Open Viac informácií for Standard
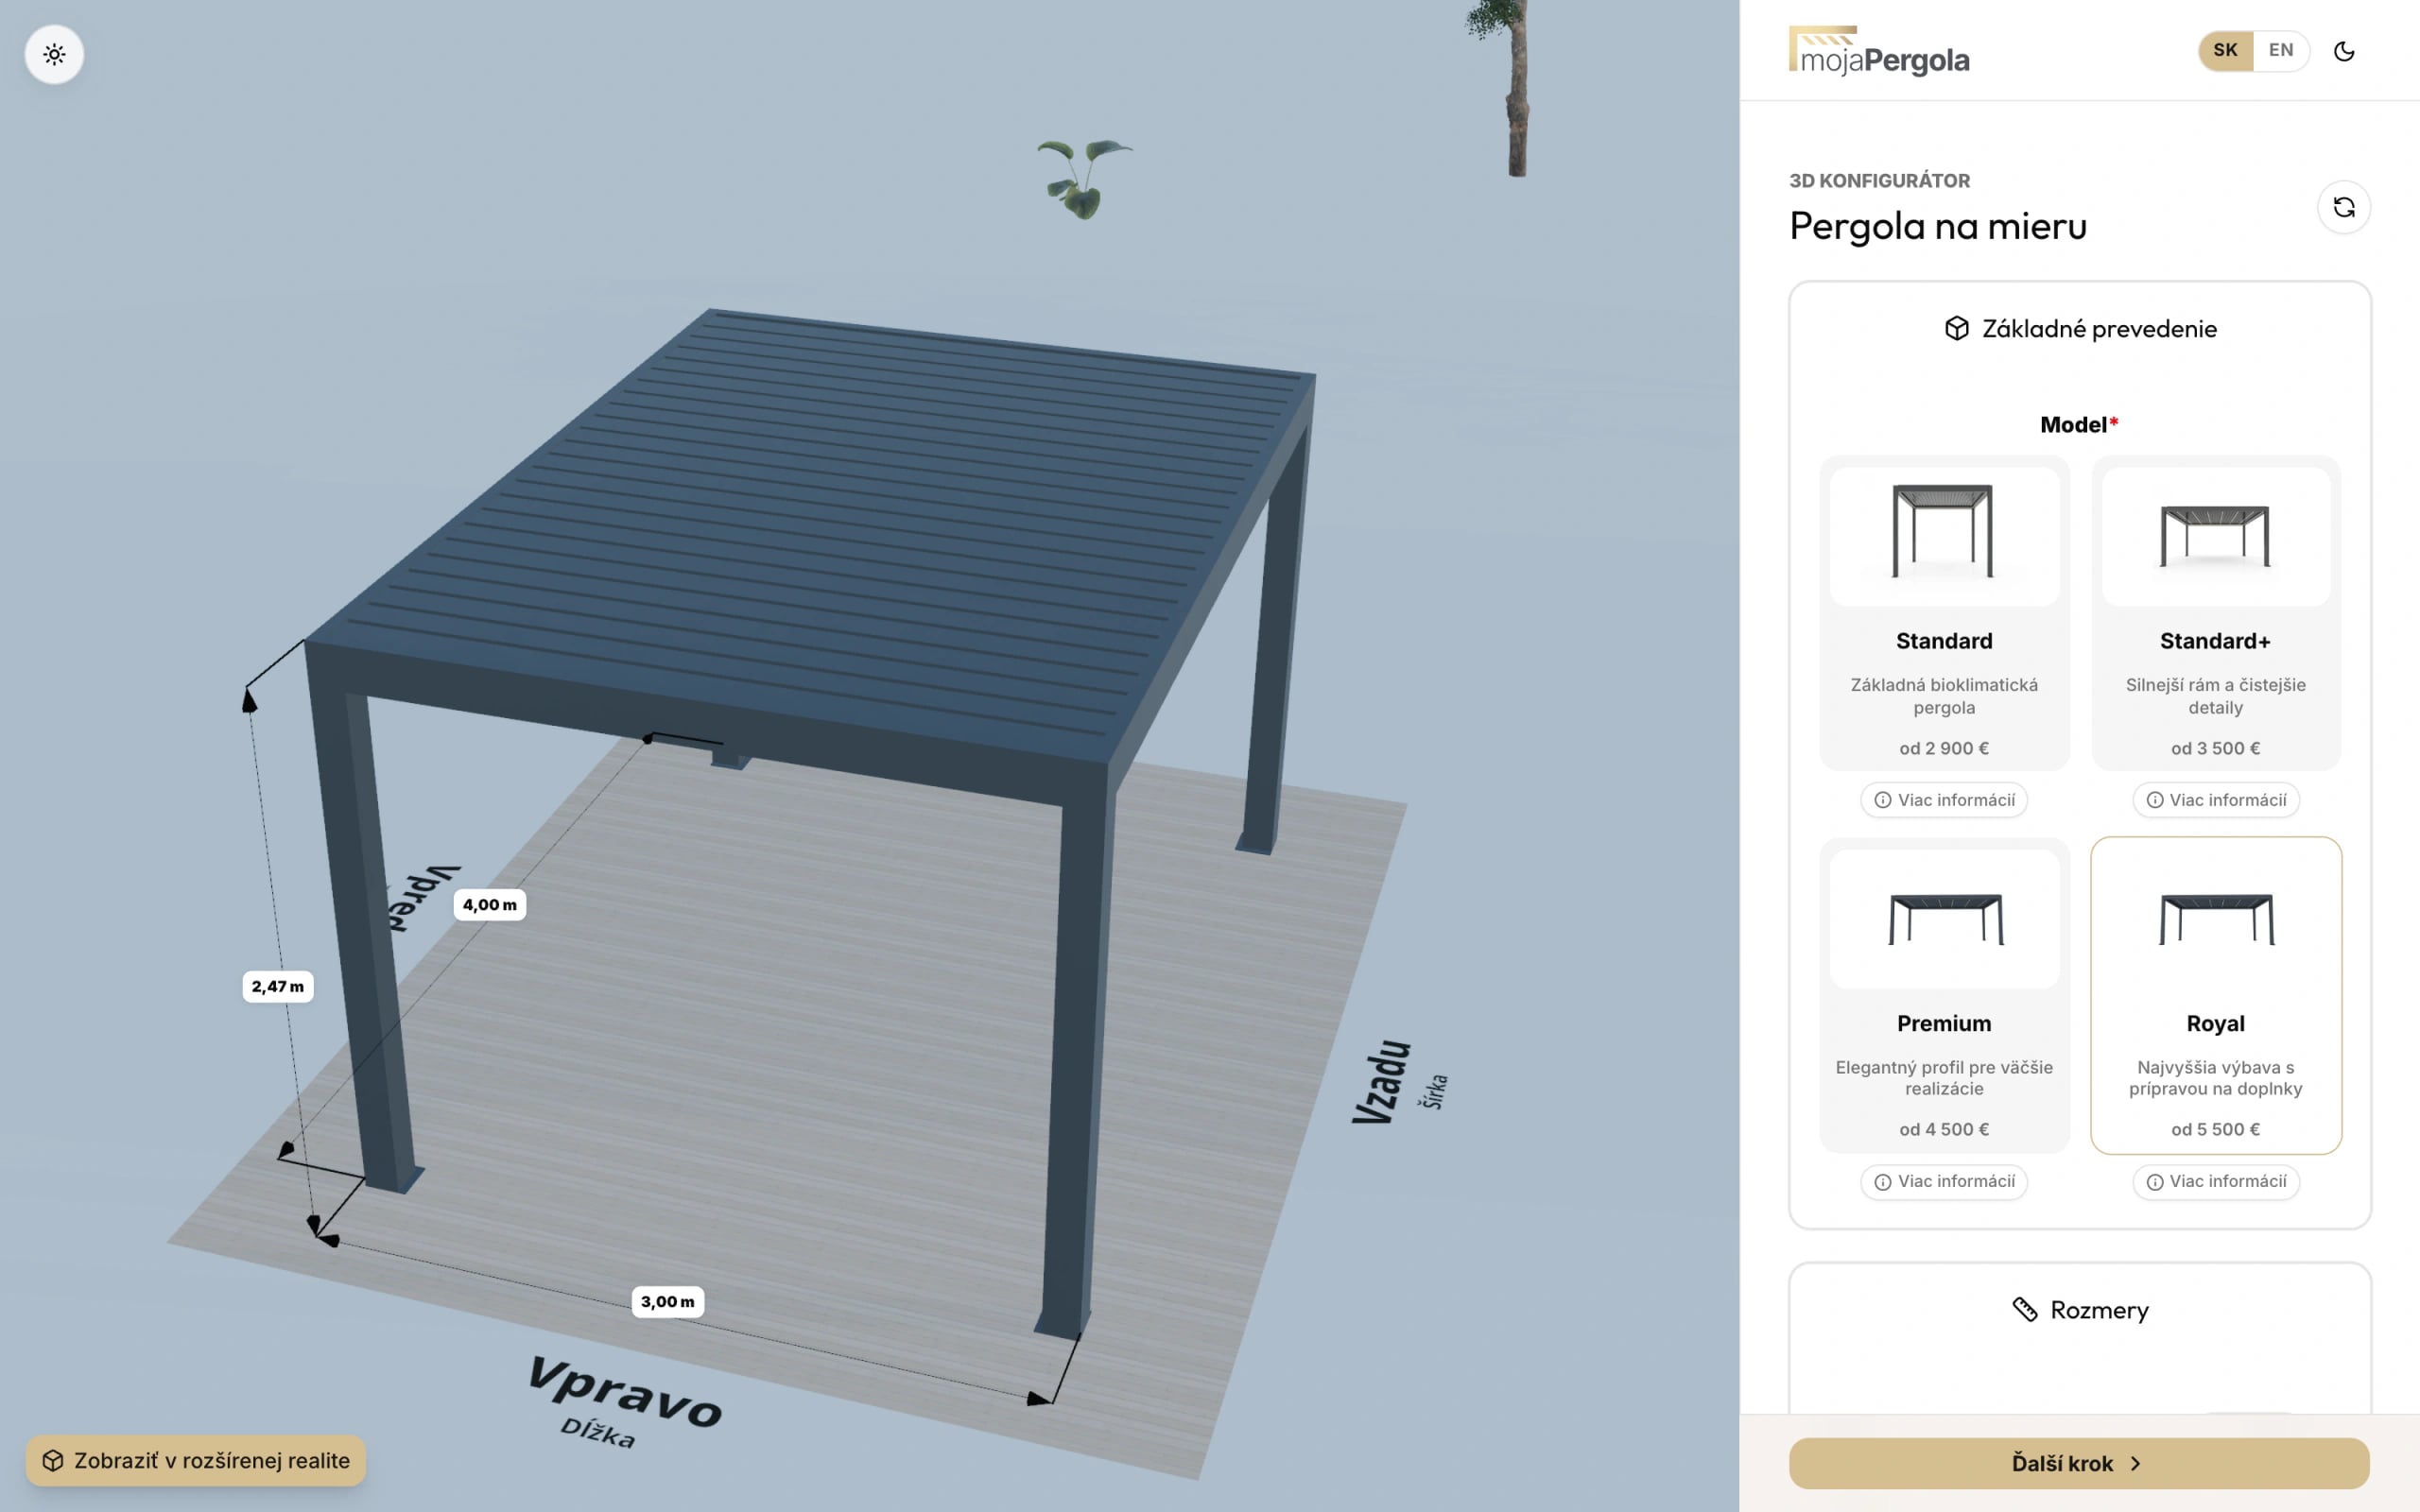The height and width of the screenshot is (1512, 2420). [1944, 800]
